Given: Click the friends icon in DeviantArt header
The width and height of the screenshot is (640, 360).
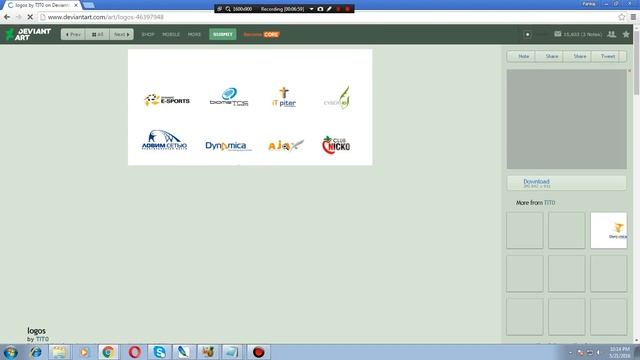Looking at the screenshot, I should coord(611,34).
